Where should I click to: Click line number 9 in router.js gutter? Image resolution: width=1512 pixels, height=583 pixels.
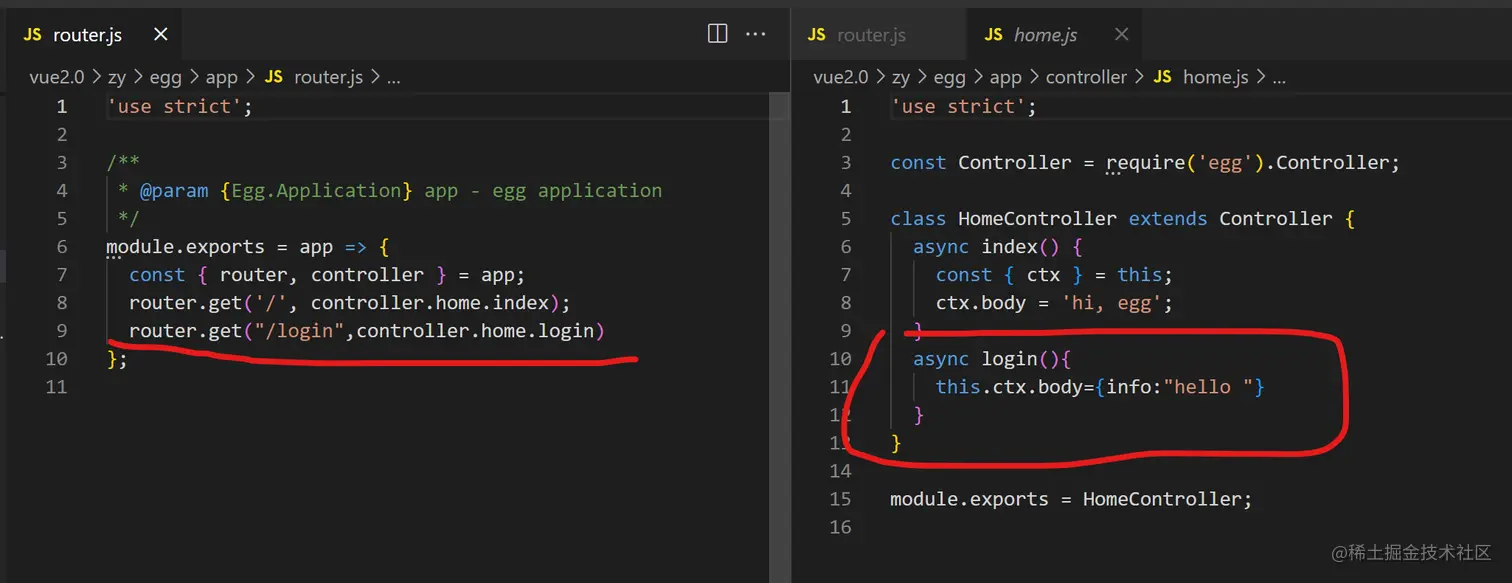(62, 331)
